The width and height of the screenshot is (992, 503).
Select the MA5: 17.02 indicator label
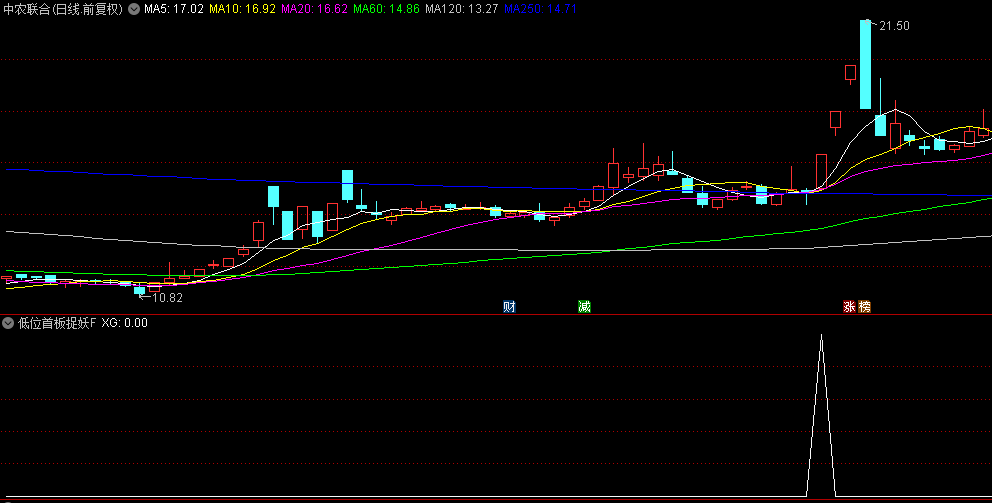(x=174, y=9)
